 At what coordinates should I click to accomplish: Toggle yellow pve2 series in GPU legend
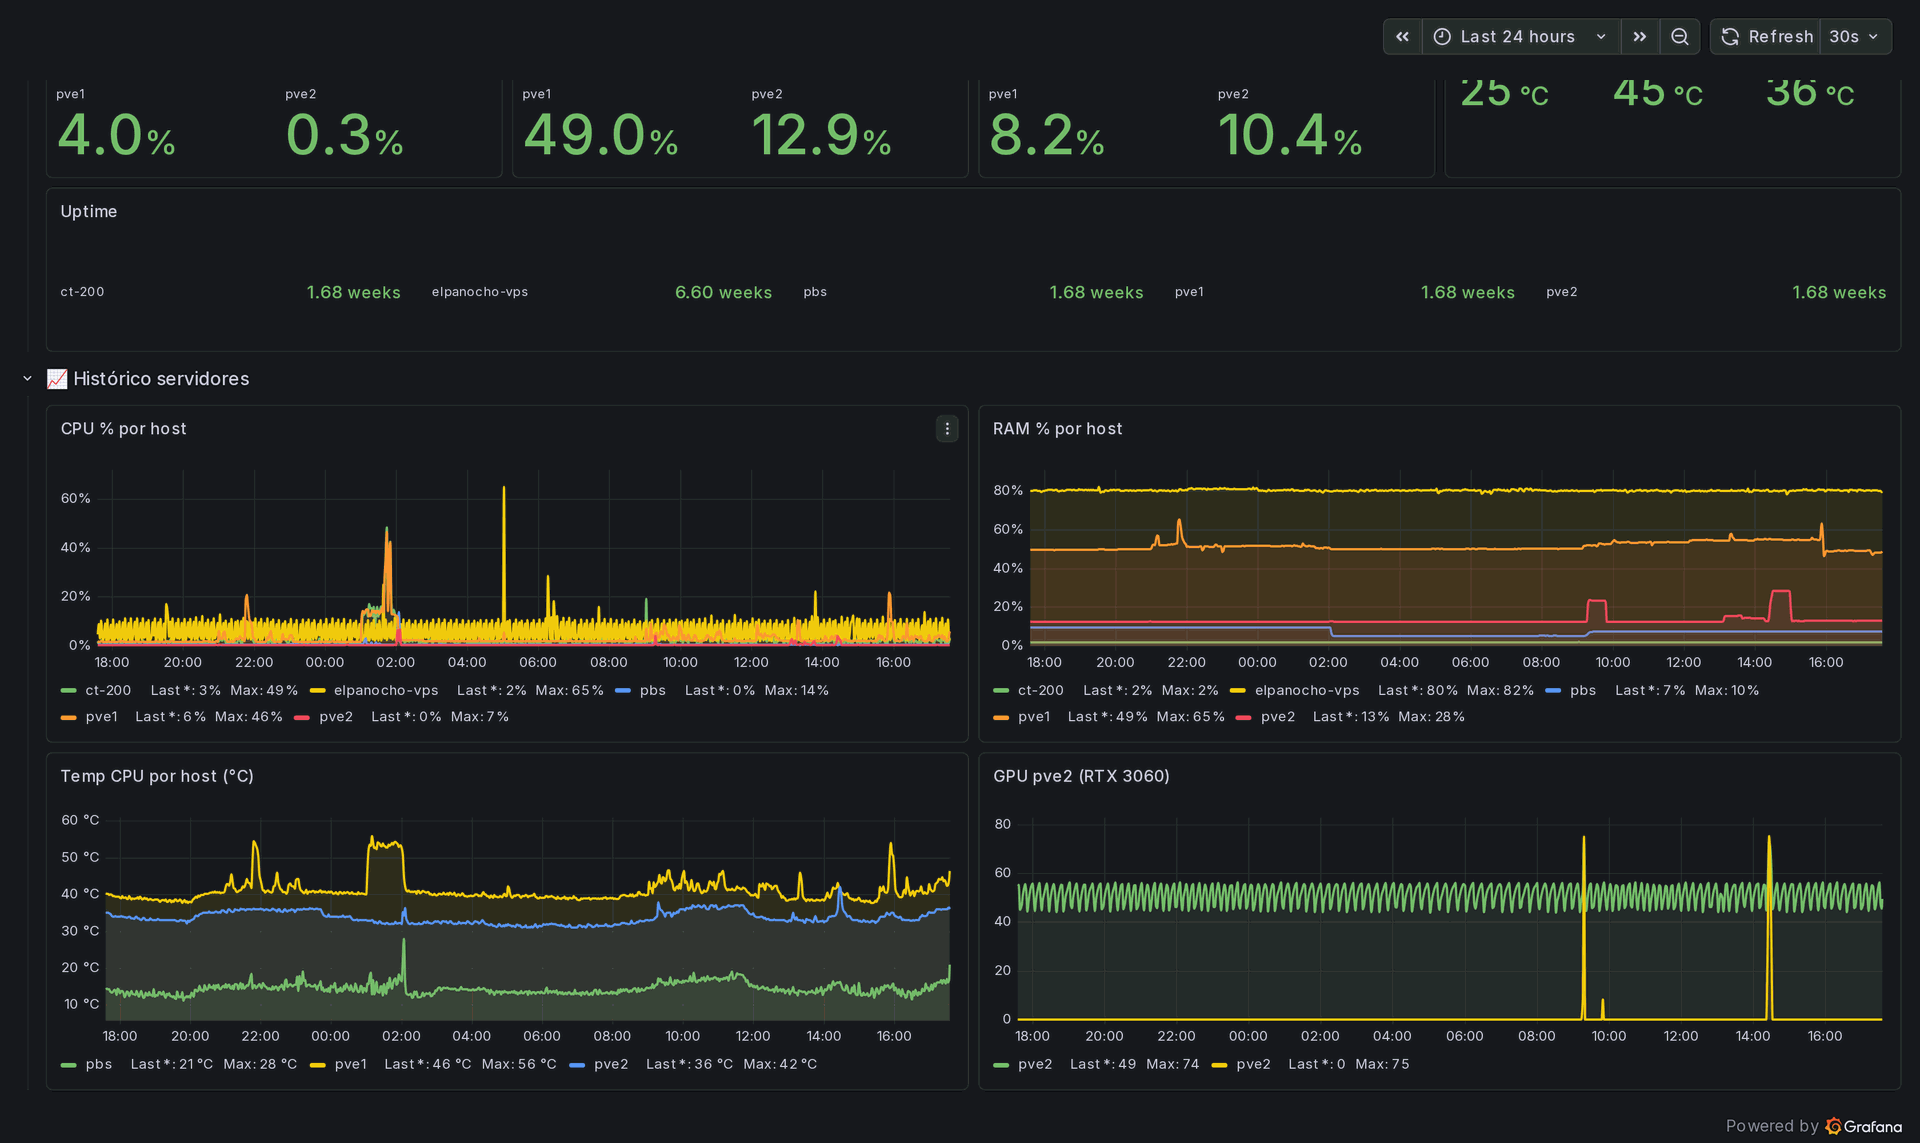click(x=1253, y=1065)
